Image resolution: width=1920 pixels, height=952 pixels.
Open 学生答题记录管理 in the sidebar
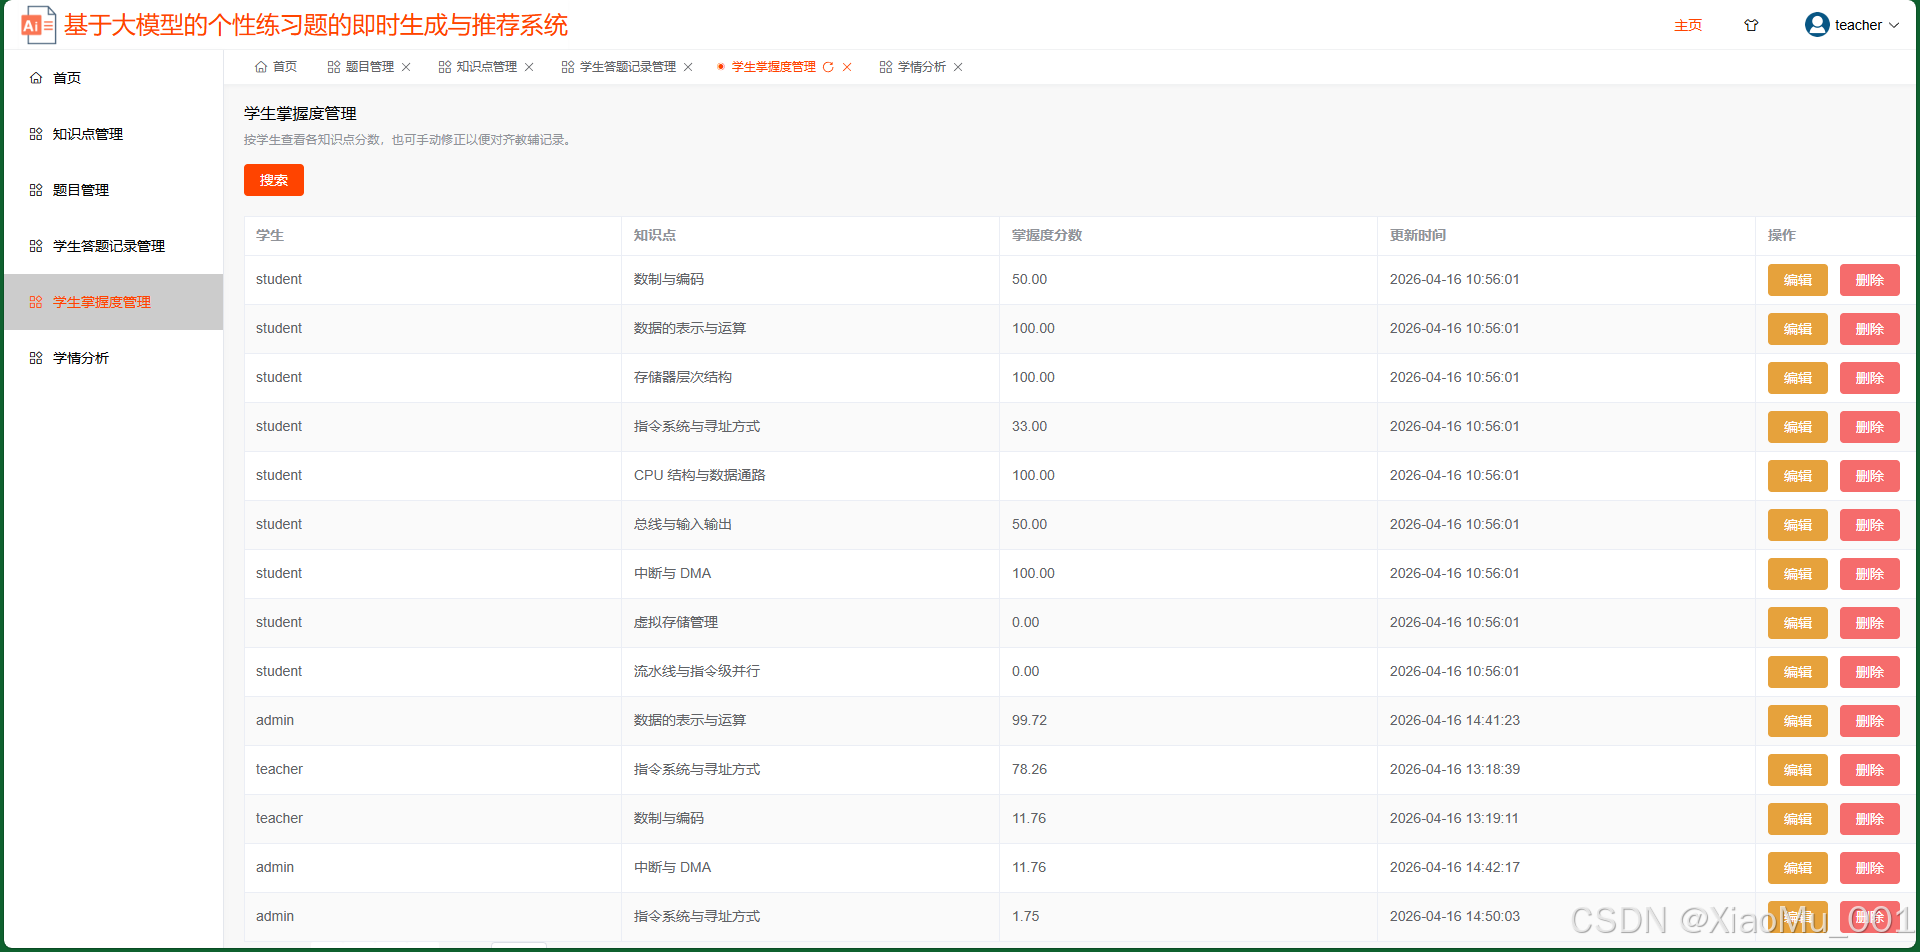point(113,246)
